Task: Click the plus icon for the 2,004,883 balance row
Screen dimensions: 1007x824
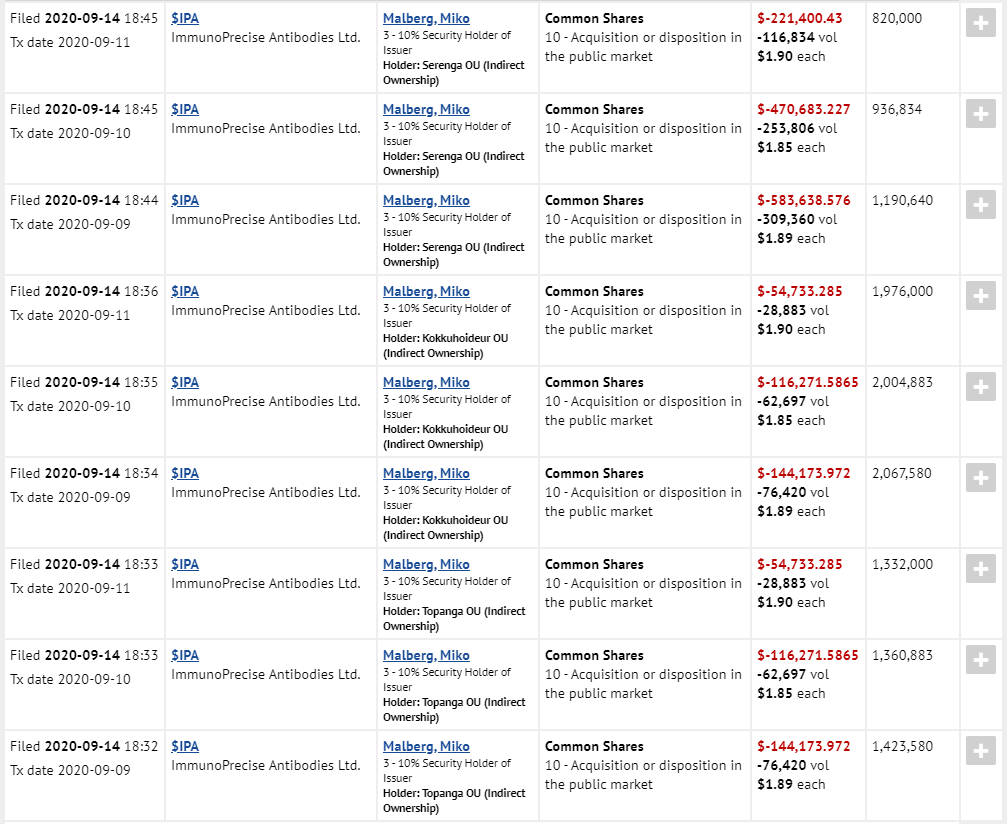Action: (980, 388)
